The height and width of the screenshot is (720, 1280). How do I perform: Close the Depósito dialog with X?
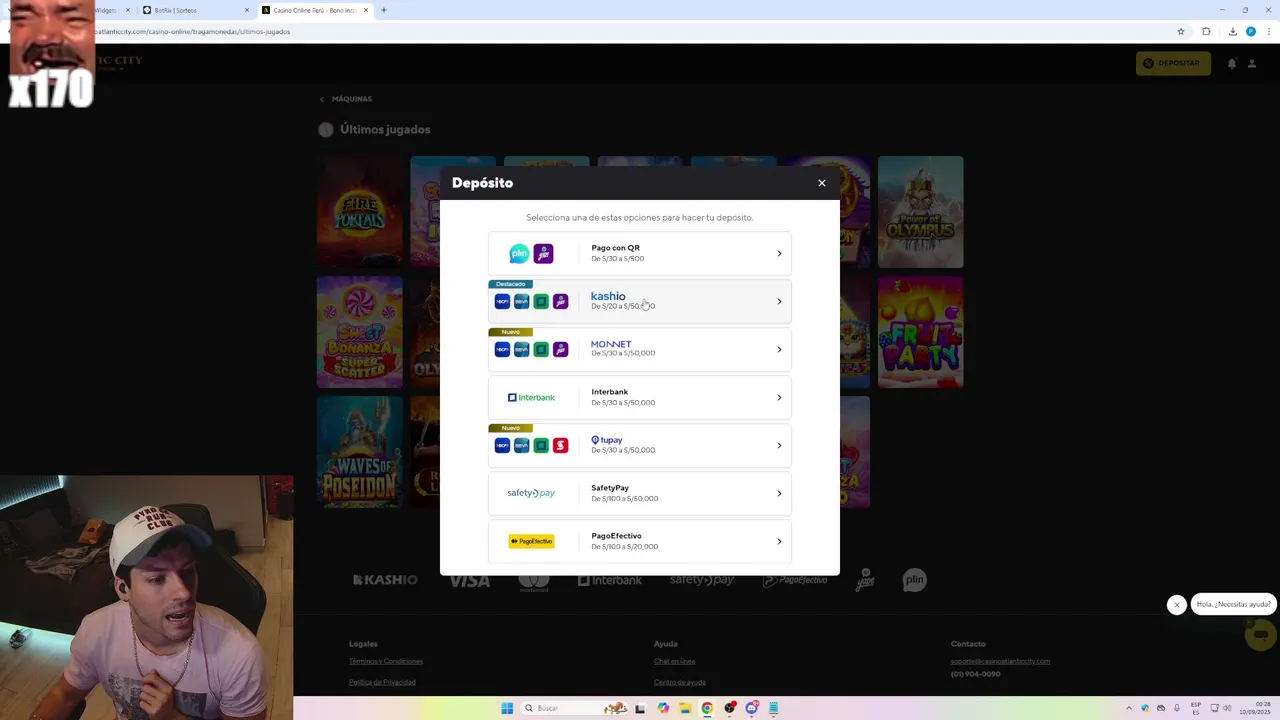coord(822,183)
